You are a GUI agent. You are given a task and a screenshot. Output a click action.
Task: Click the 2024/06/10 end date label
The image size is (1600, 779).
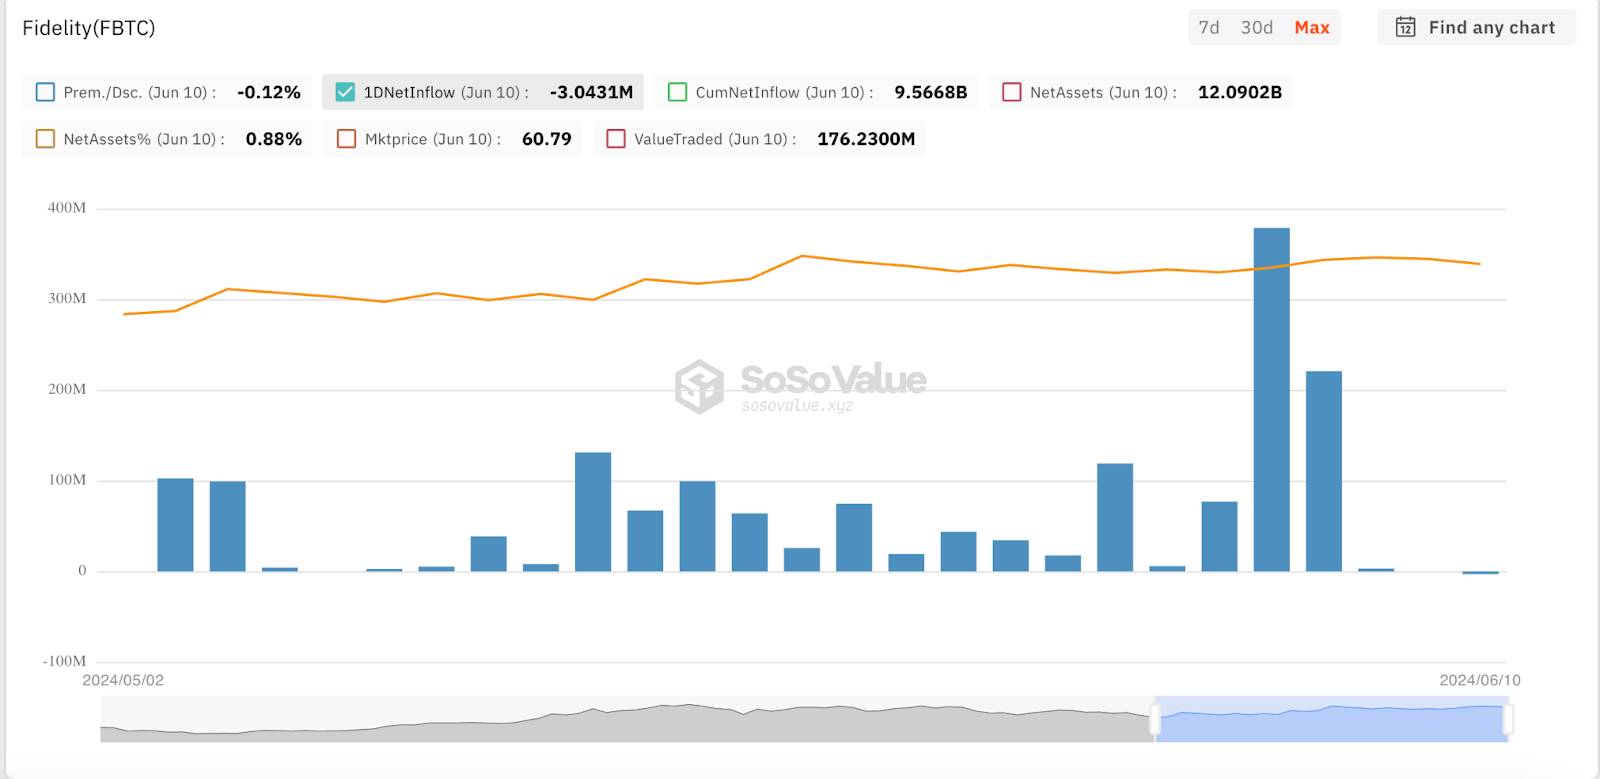tap(1480, 680)
